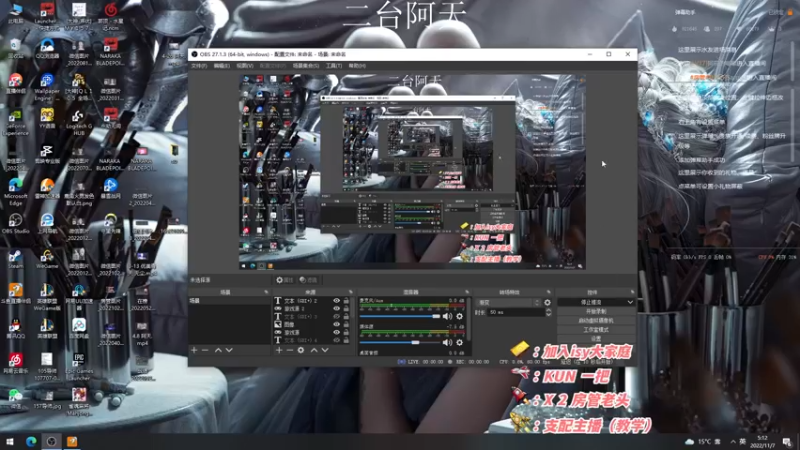Image resolution: width=800 pixels, height=450 pixels.
Task: Select the 场景 entry in Scenes list
Action: [230, 301]
